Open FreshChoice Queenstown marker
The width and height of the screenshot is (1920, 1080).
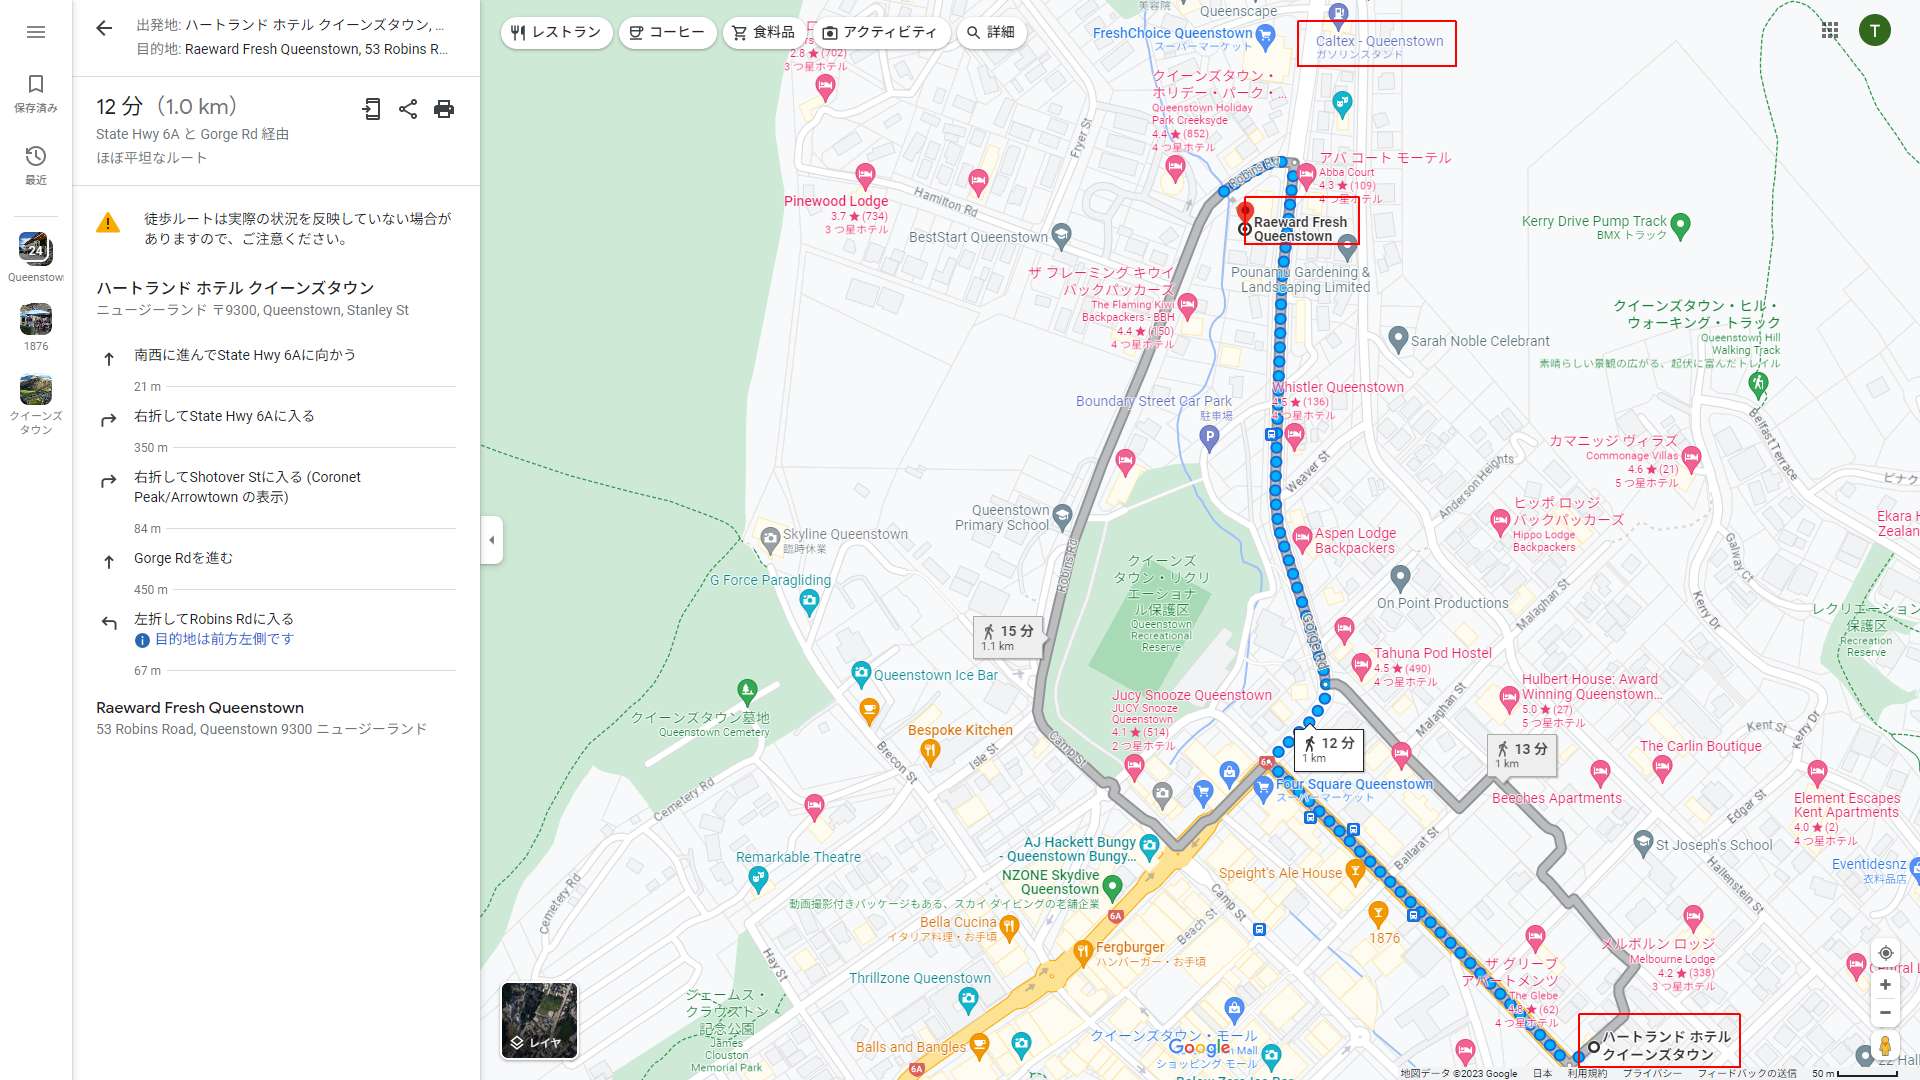[x=1265, y=38]
